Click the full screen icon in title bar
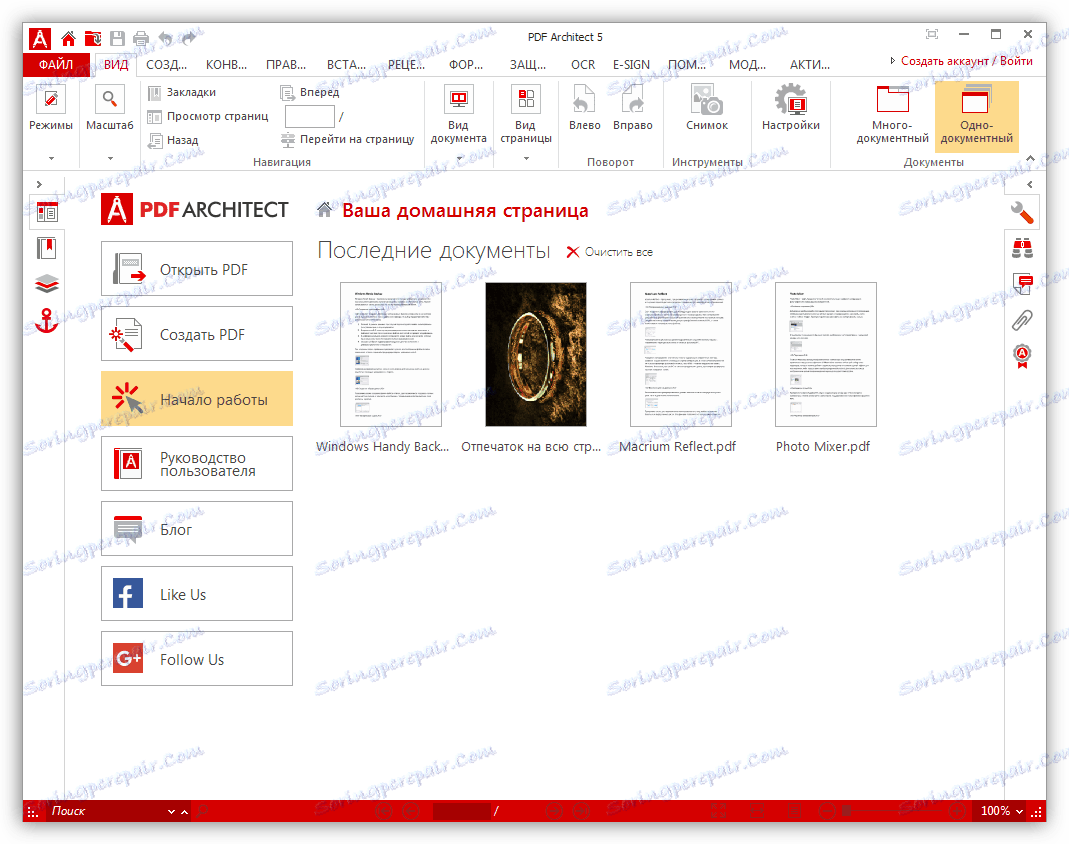This screenshot has height=844, width=1069. click(931, 34)
